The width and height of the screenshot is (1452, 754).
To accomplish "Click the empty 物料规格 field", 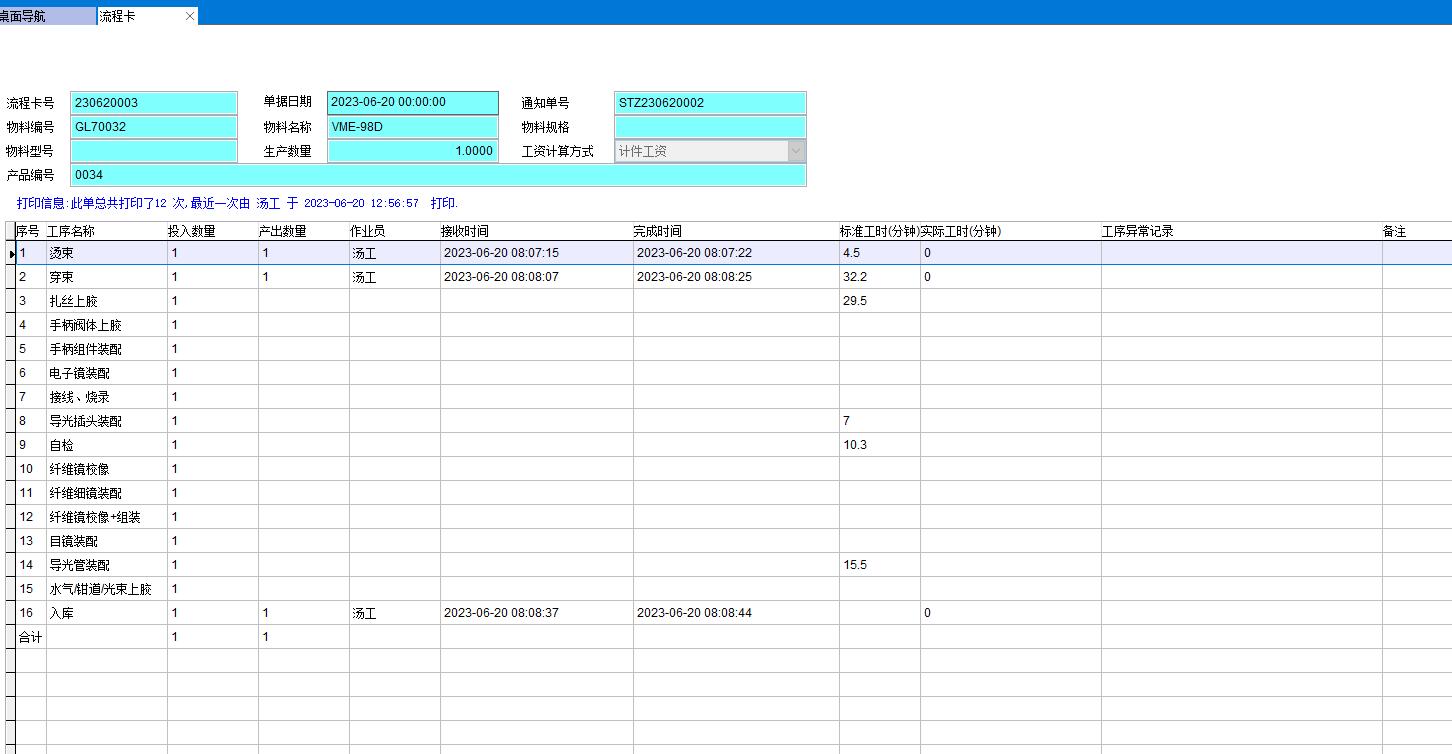I will pos(710,127).
